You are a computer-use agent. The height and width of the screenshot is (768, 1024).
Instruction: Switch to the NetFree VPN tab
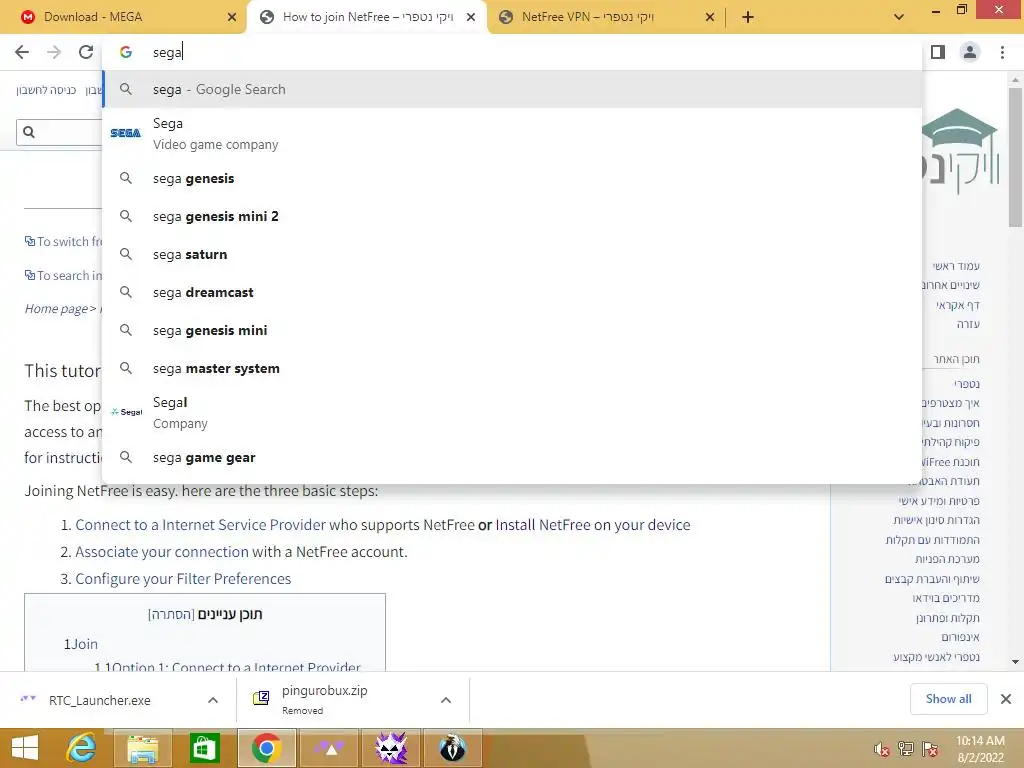[x=606, y=17]
